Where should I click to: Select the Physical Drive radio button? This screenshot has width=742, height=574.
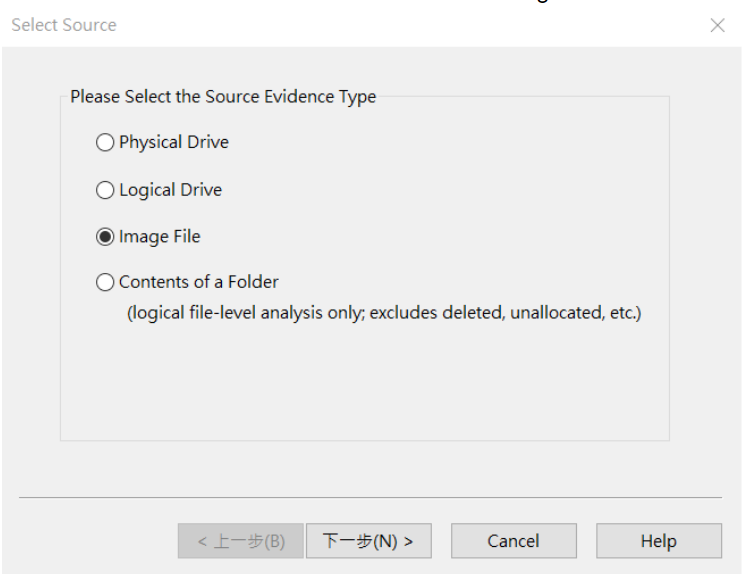tap(105, 143)
